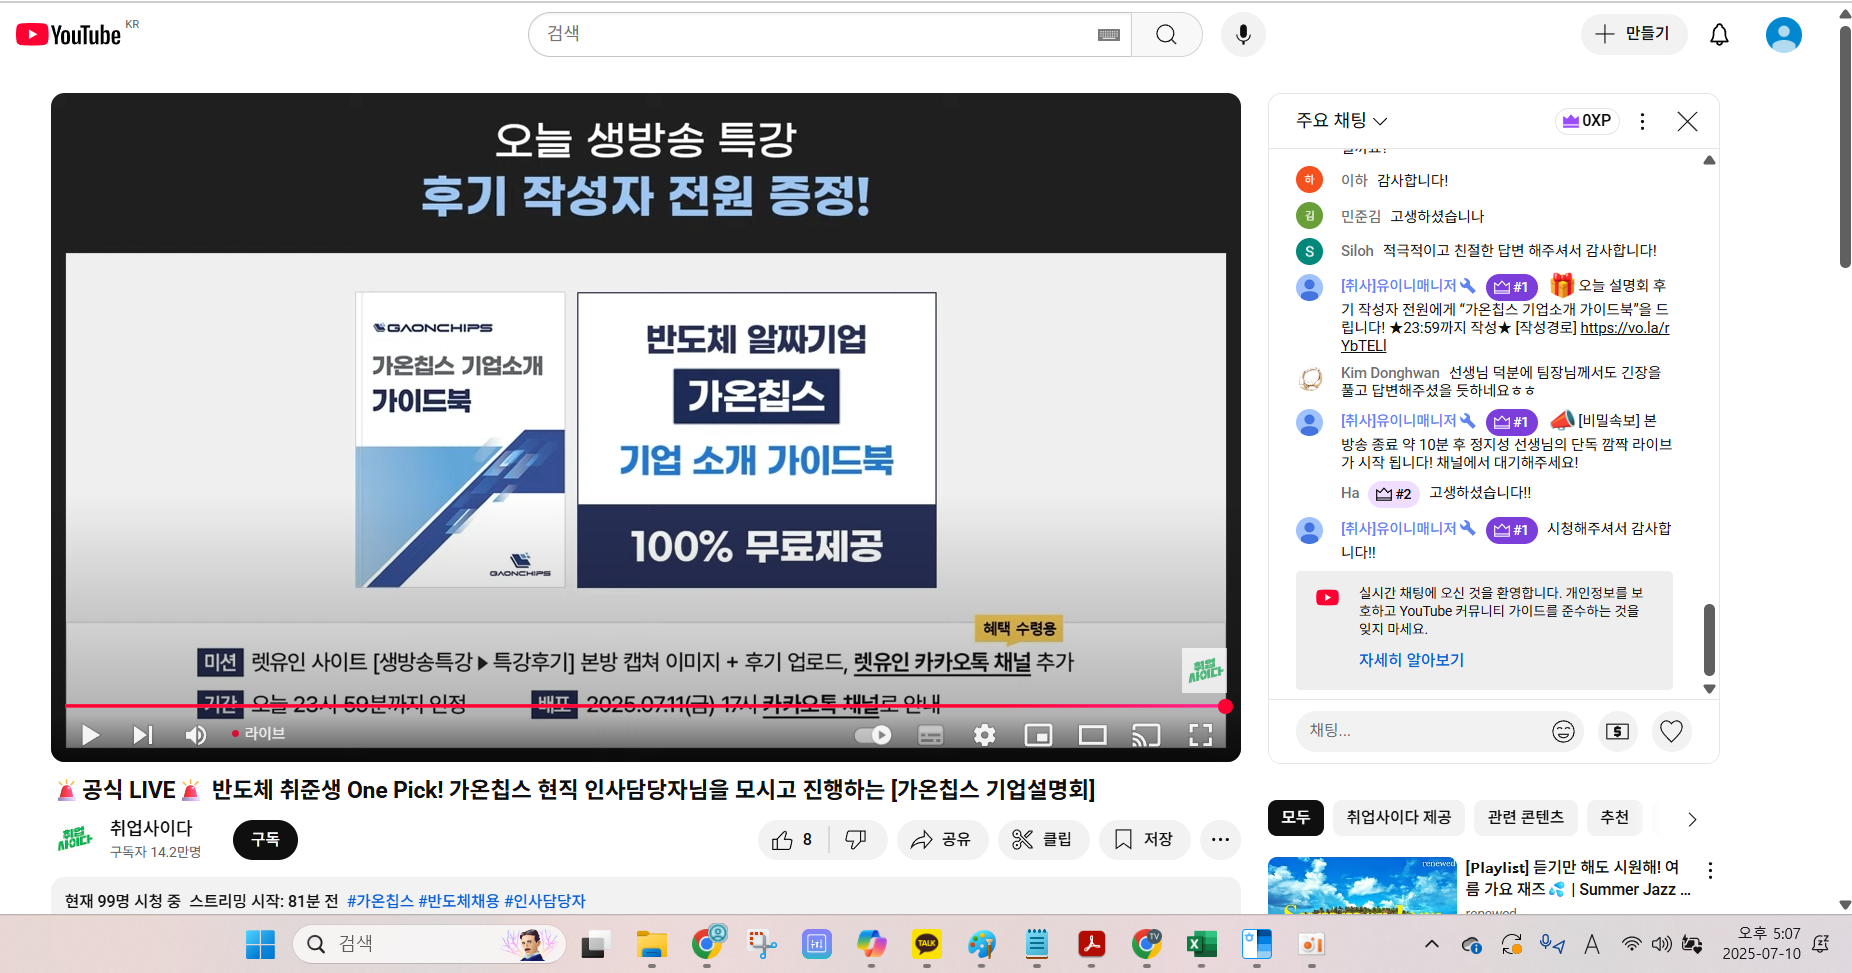Show hidden system tray icons
This screenshot has height=973, width=1852.
point(1432,944)
